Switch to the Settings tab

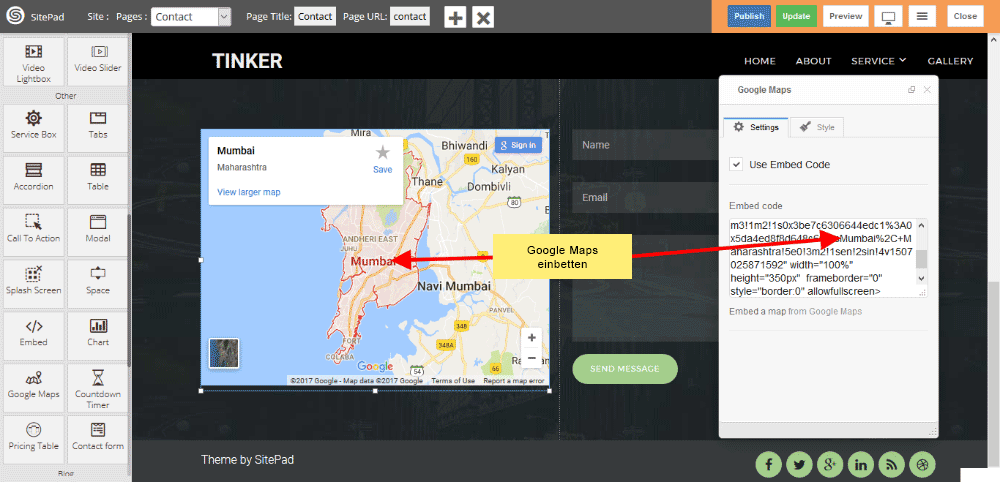pos(756,127)
